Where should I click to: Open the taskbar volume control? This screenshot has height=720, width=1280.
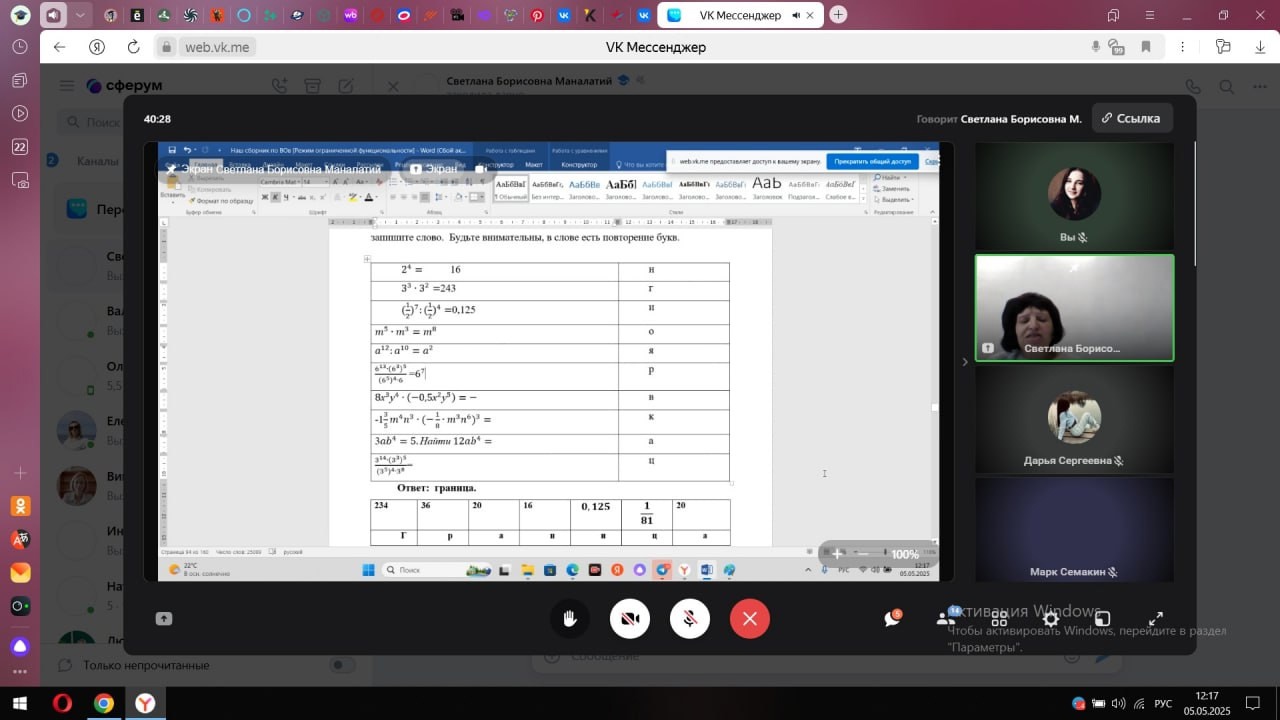point(1118,703)
